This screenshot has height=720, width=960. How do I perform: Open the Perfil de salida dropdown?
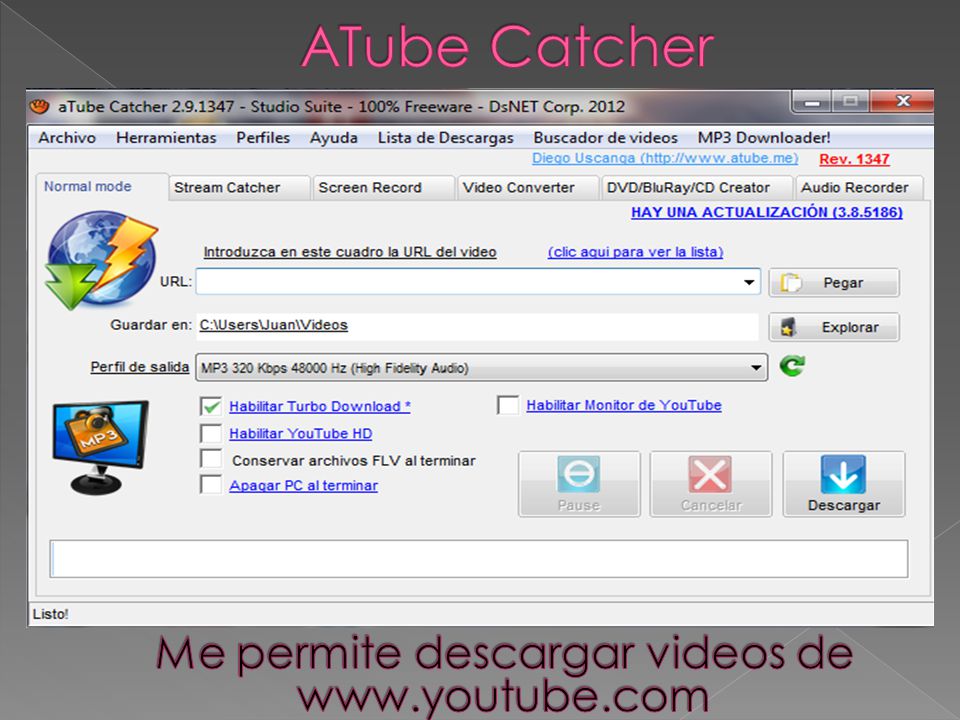tap(481, 367)
